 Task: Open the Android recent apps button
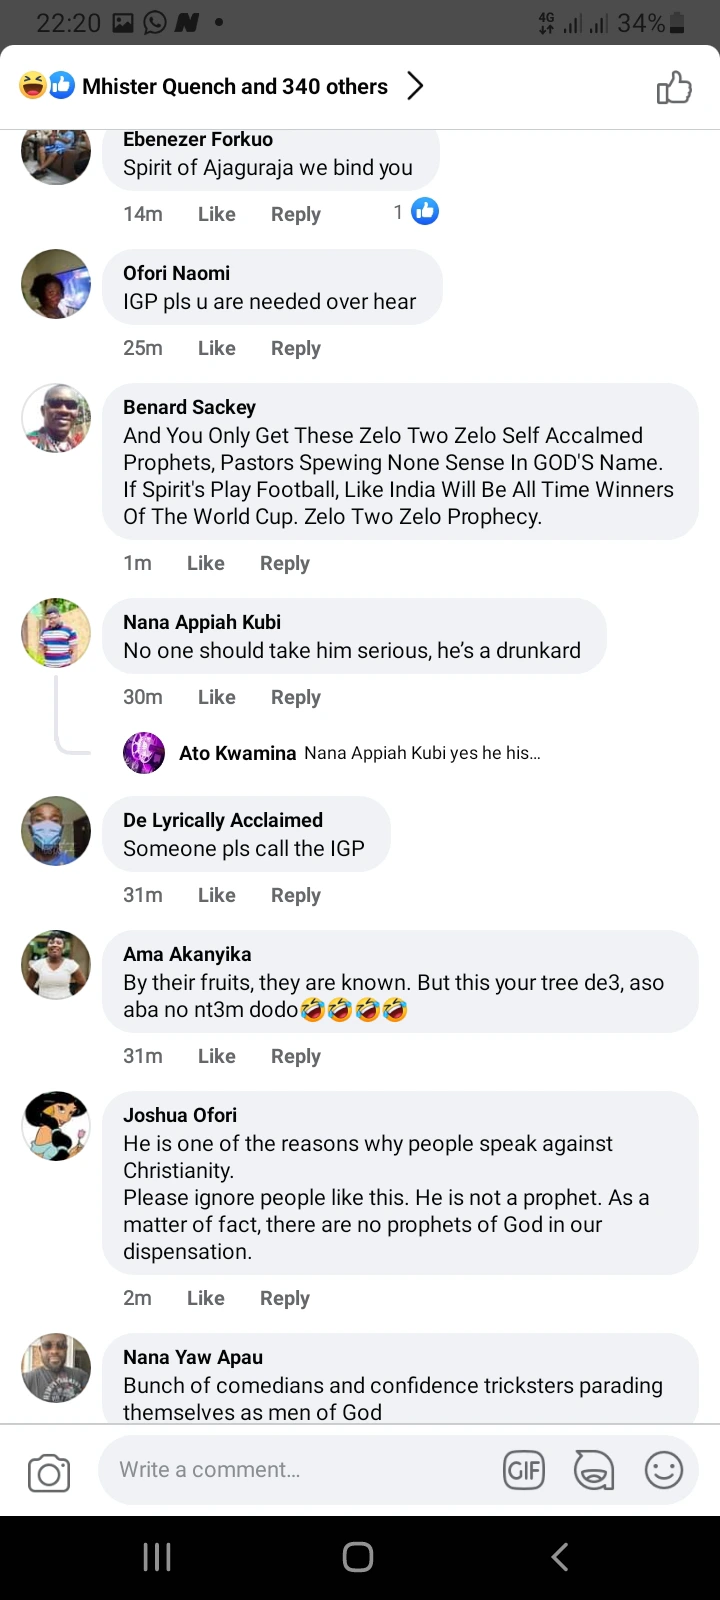point(157,1556)
